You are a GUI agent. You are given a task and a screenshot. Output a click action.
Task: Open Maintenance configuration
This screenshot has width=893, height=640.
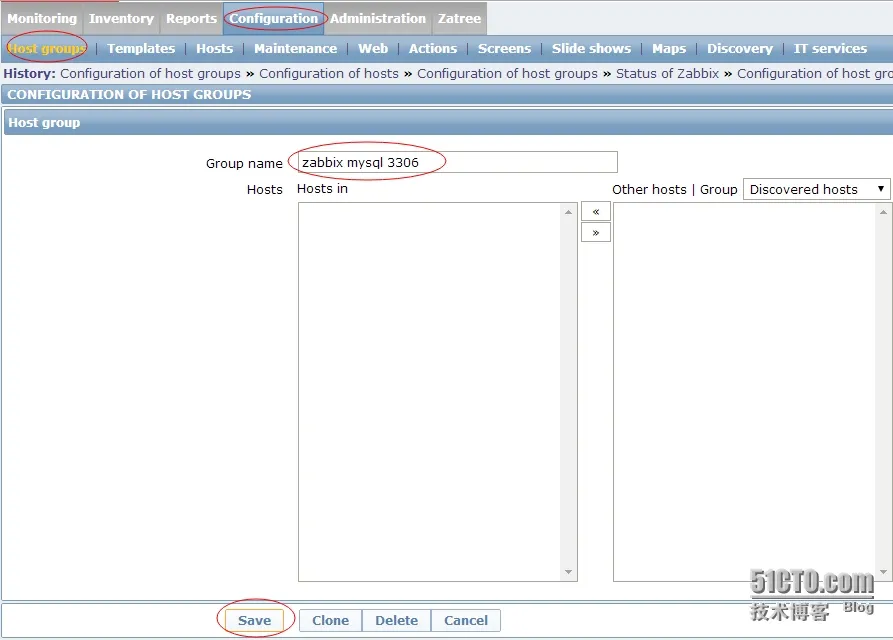(x=295, y=48)
